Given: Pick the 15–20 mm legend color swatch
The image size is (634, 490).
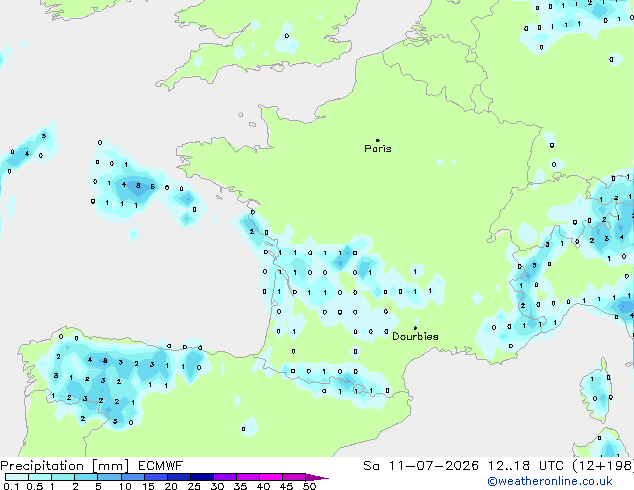Looking at the screenshot, I should click(156, 477).
